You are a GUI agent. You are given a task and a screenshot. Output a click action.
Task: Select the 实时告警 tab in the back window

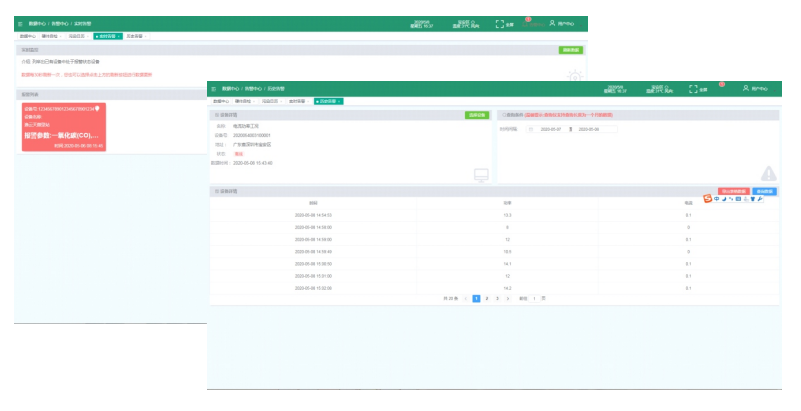[107, 36]
